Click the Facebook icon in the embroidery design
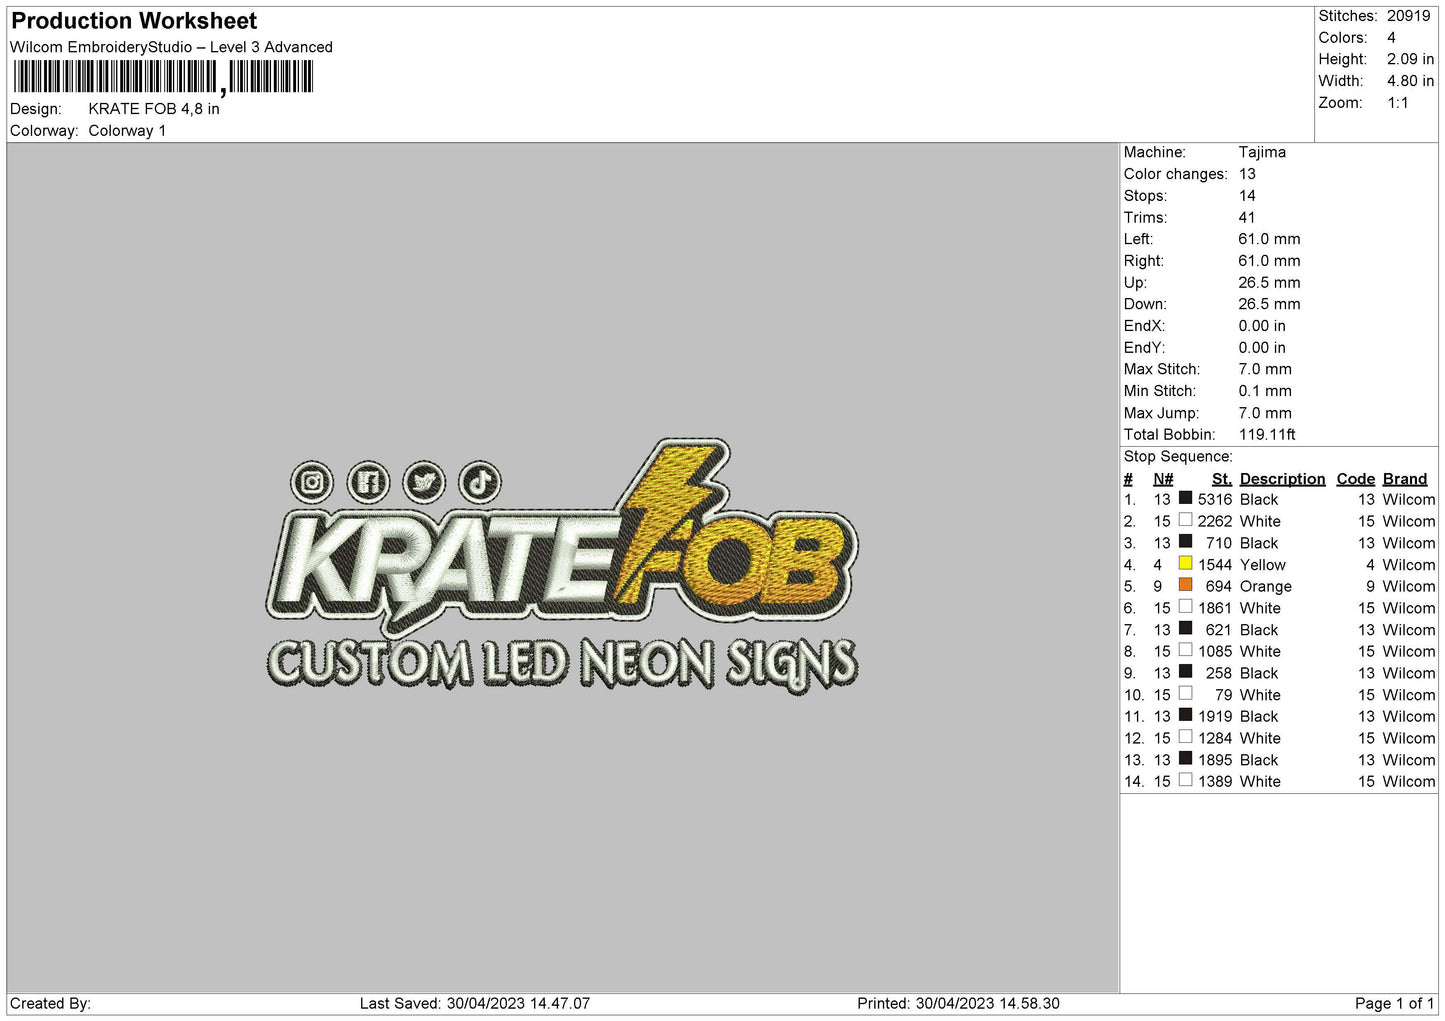This screenshot has height=1021, width=1445. (x=369, y=483)
